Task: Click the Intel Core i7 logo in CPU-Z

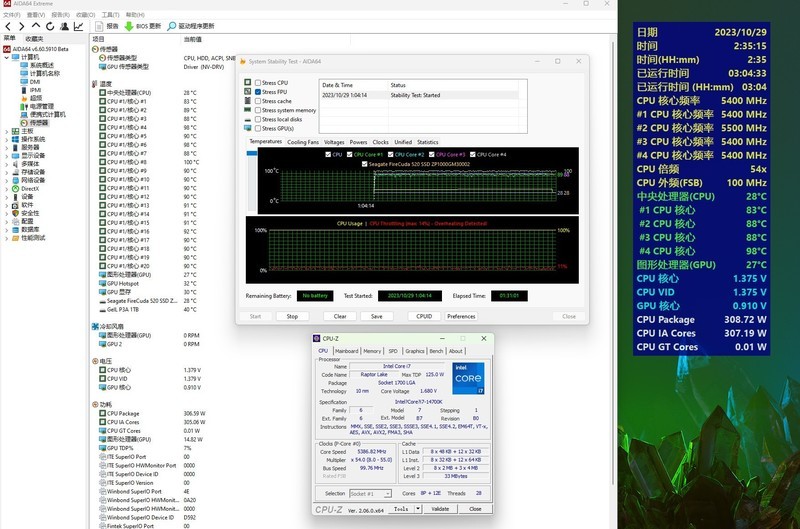Action: point(468,378)
